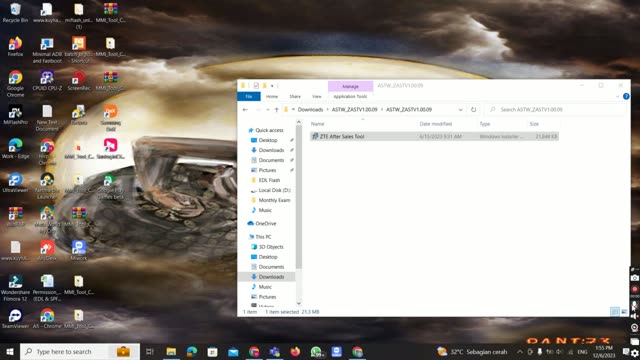The width and height of the screenshot is (640, 360).
Task: Go back using Explorer's back arrow
Action: (245, 109)
